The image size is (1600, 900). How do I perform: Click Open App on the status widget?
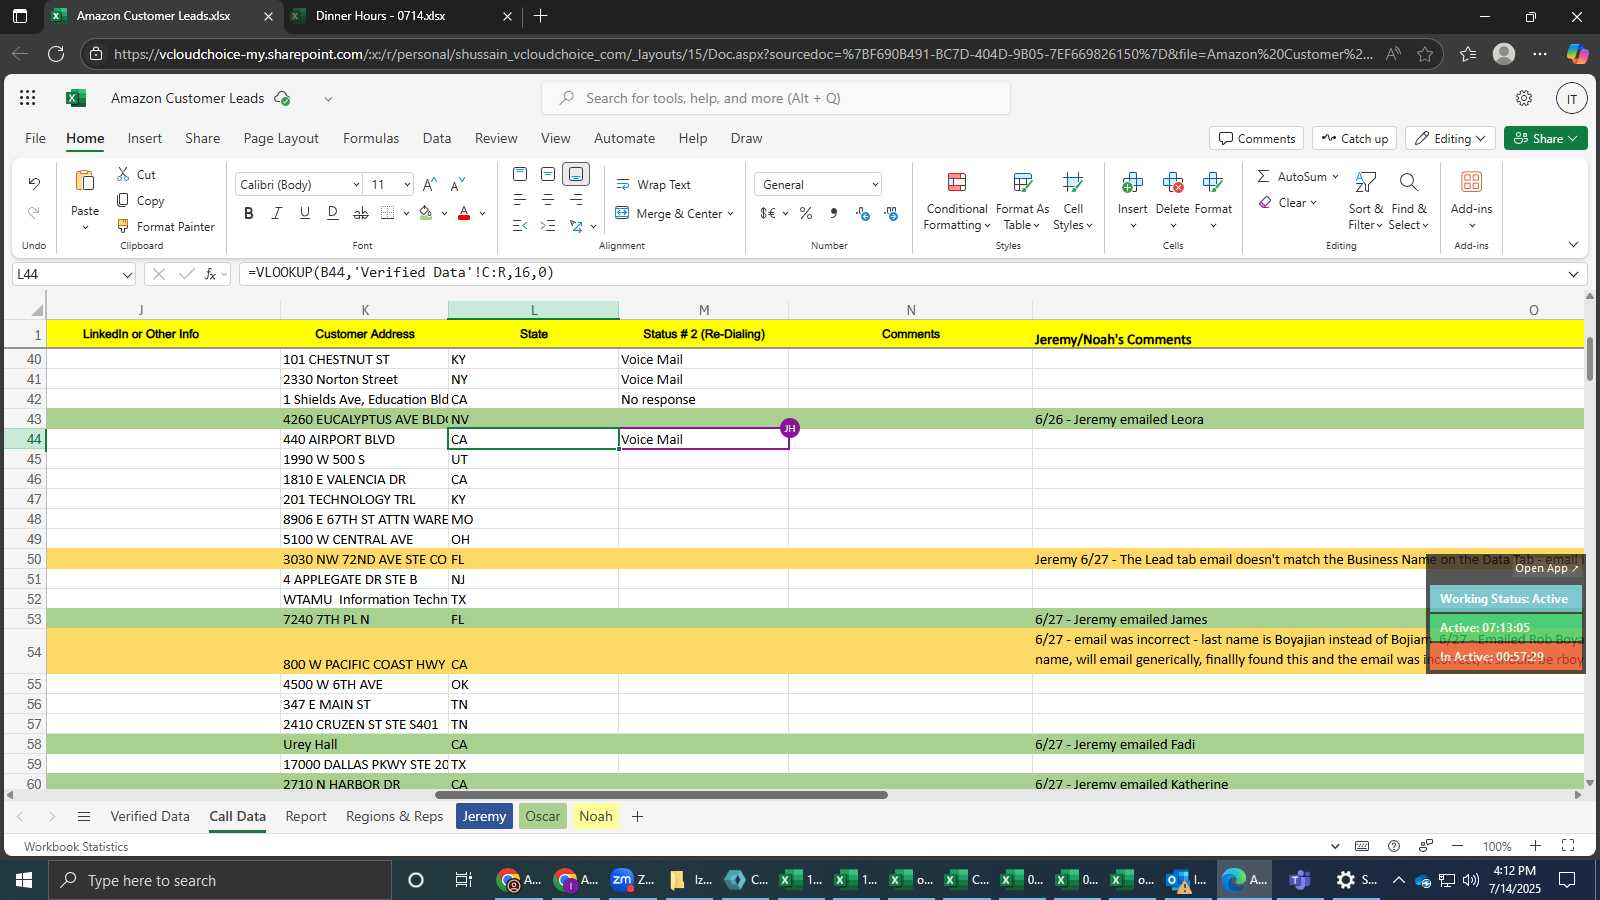[1546, 568]
